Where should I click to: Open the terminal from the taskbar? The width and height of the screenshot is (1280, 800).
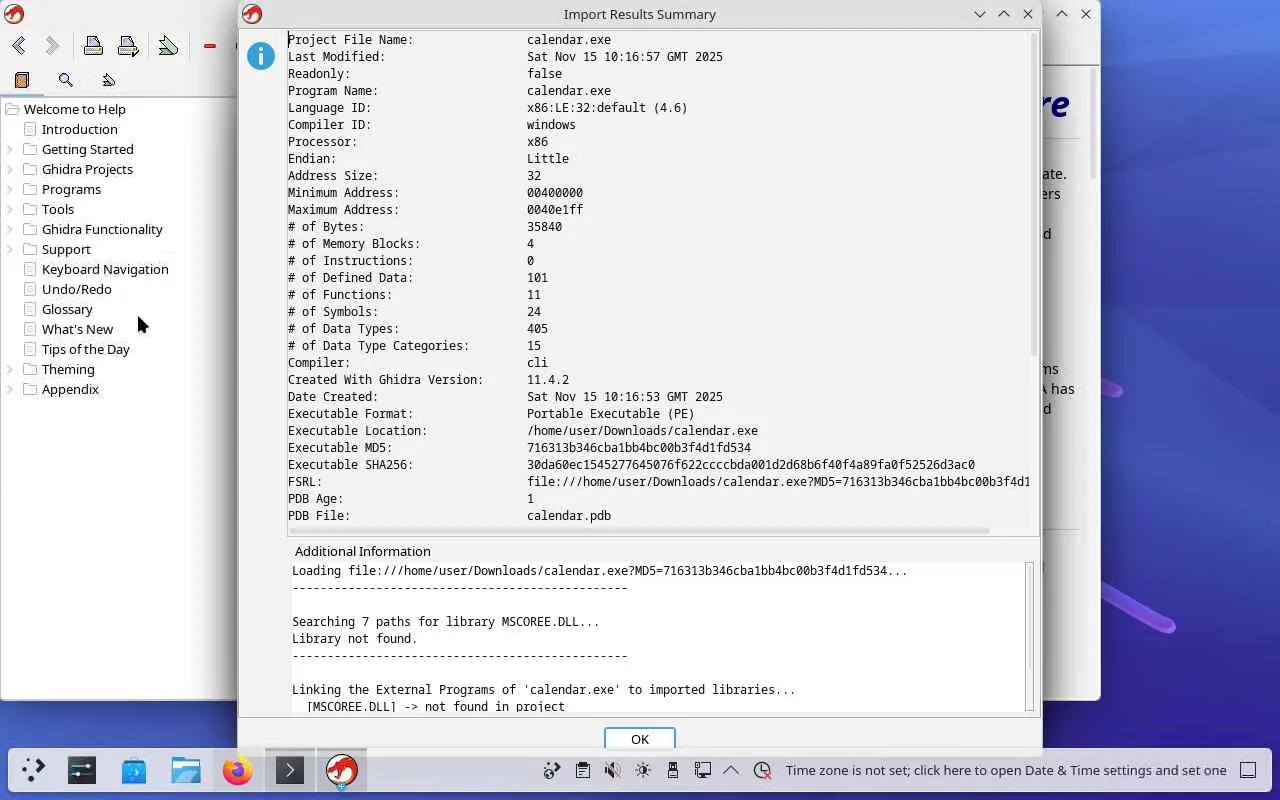[x=290, y=770]
